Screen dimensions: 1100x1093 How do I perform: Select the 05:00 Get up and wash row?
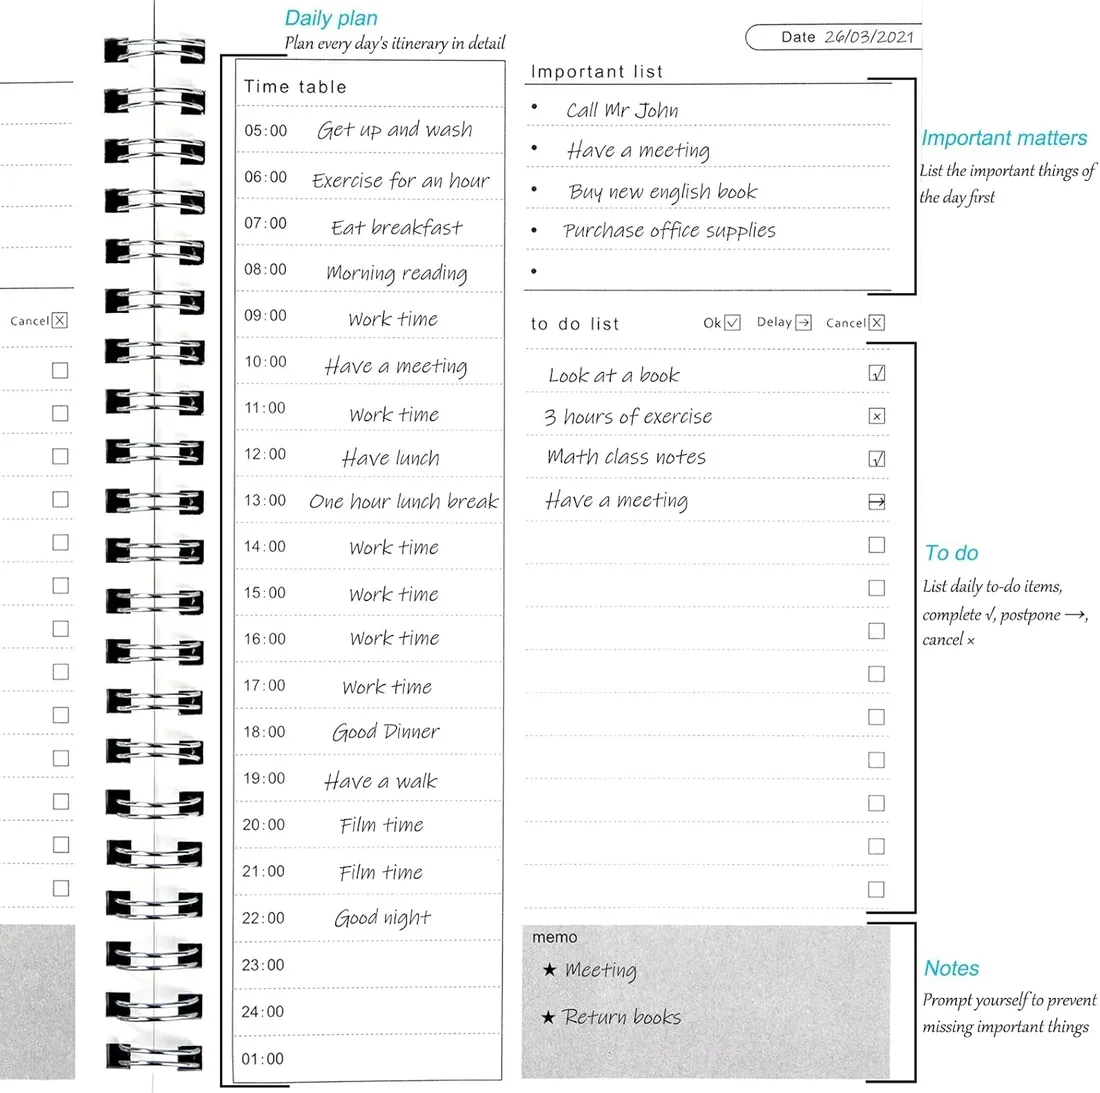tap(370, 130)
